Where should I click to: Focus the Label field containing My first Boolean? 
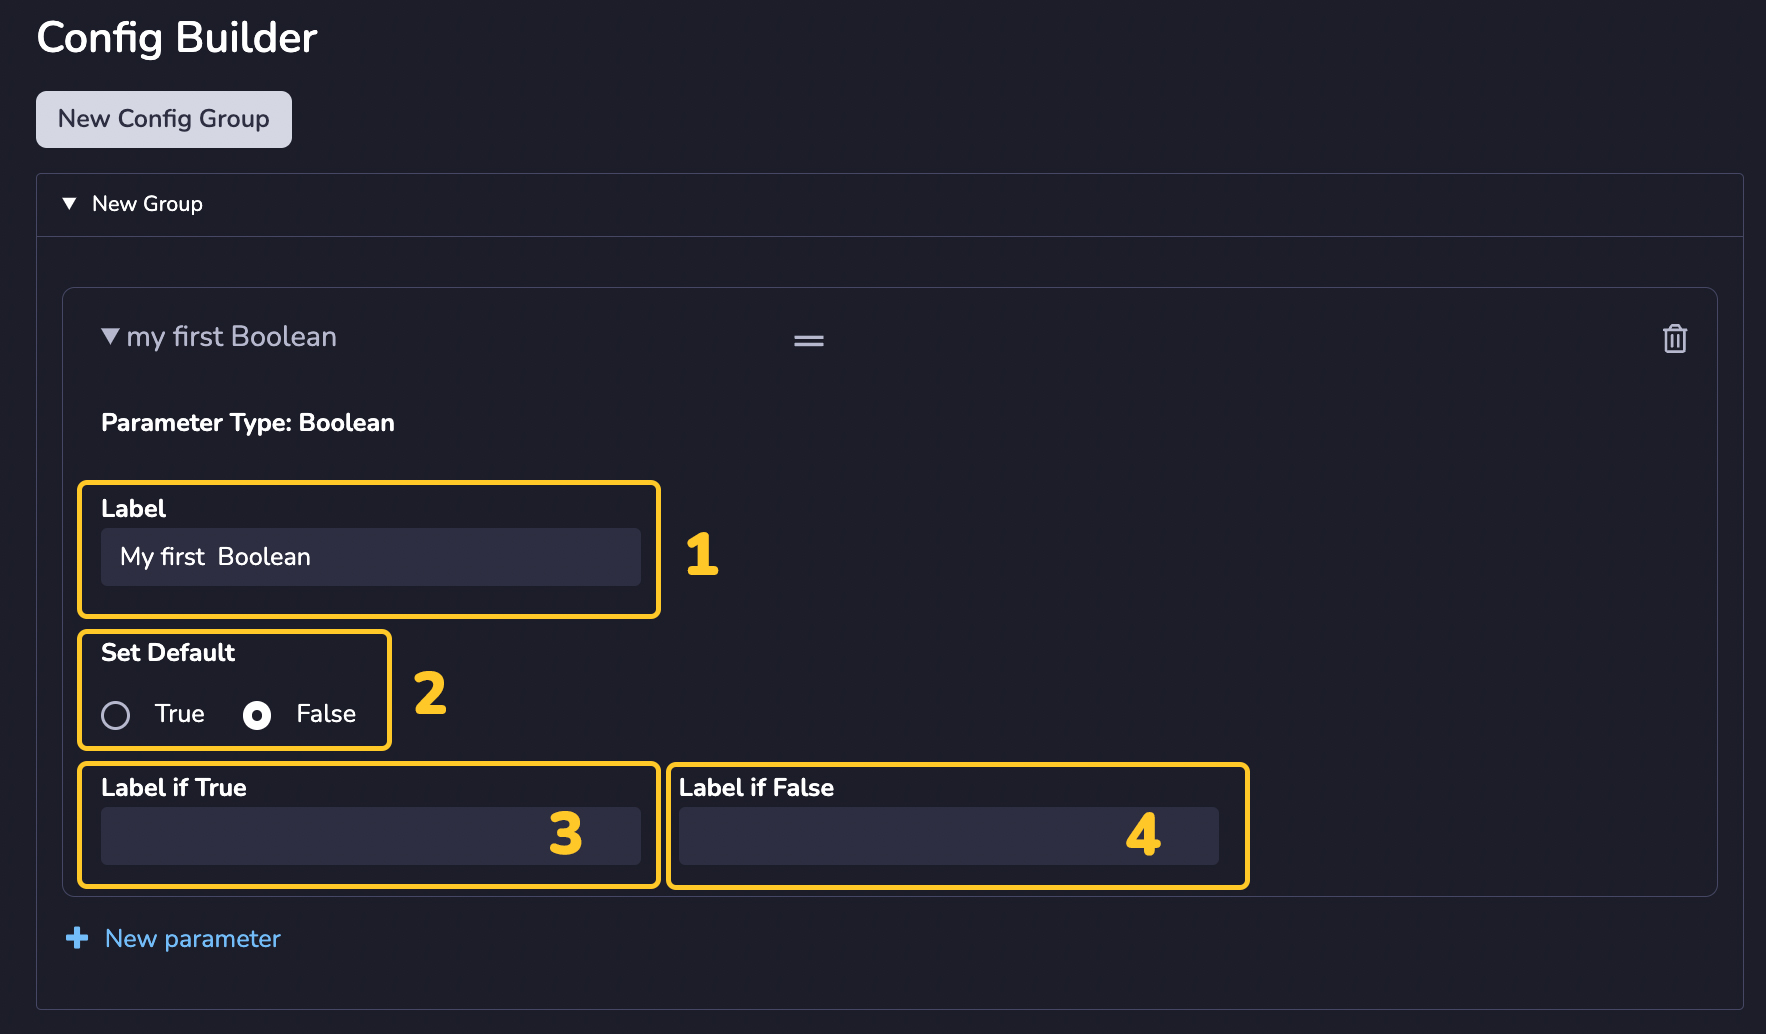coord(371,557)
